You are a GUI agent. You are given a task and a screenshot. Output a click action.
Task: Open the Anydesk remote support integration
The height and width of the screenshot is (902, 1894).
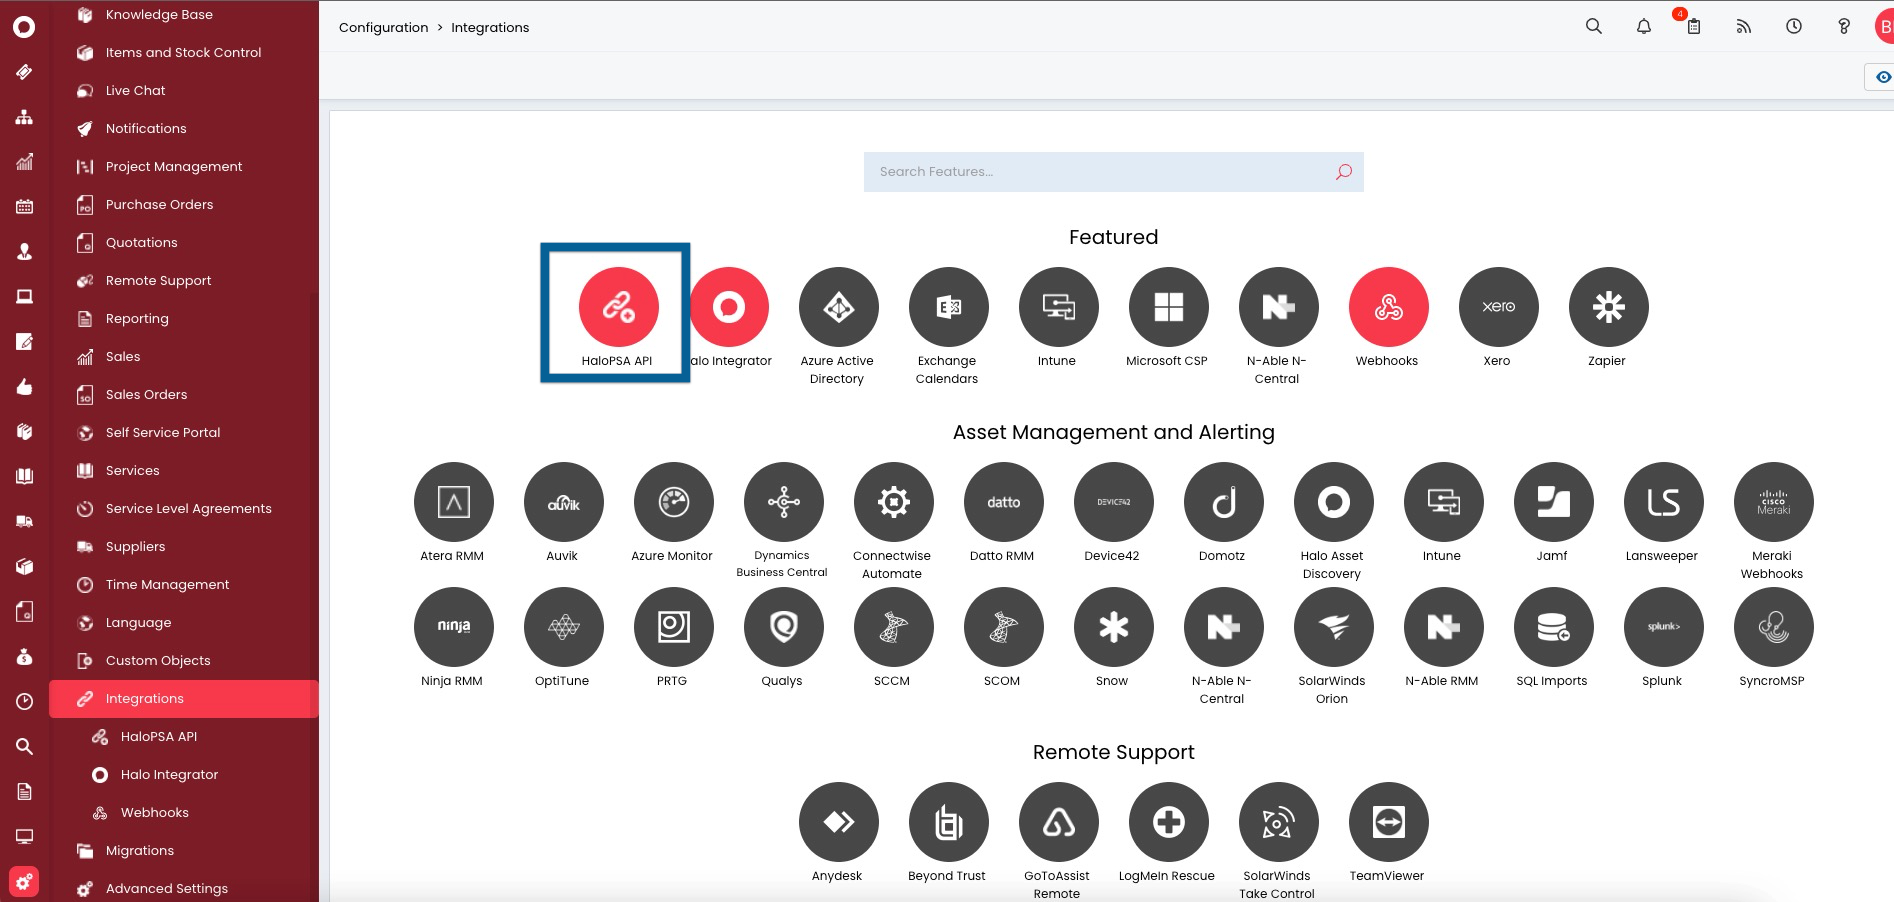(838, 822)
